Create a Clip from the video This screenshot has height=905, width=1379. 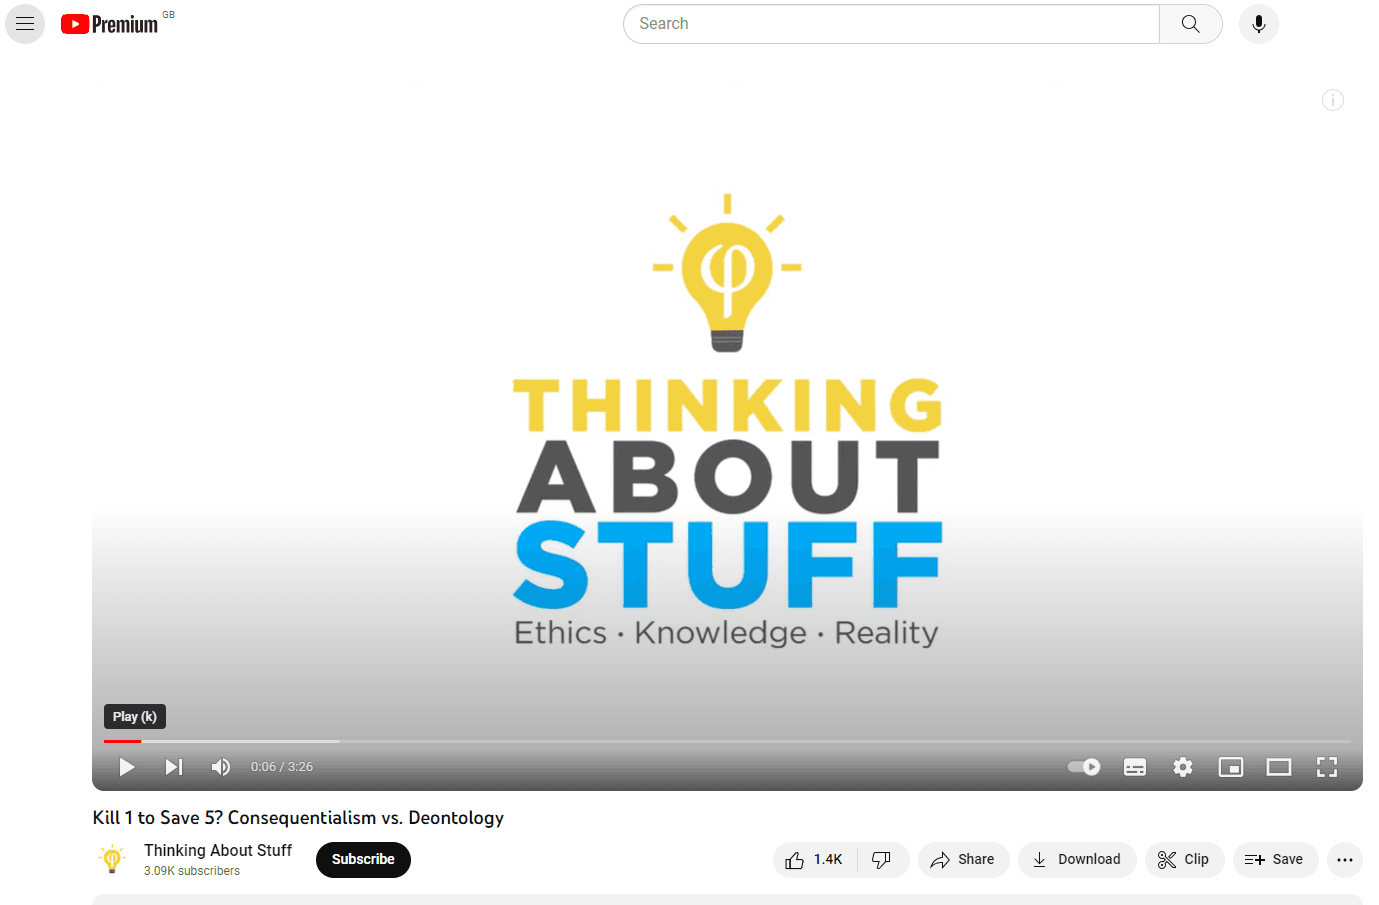1184,860
